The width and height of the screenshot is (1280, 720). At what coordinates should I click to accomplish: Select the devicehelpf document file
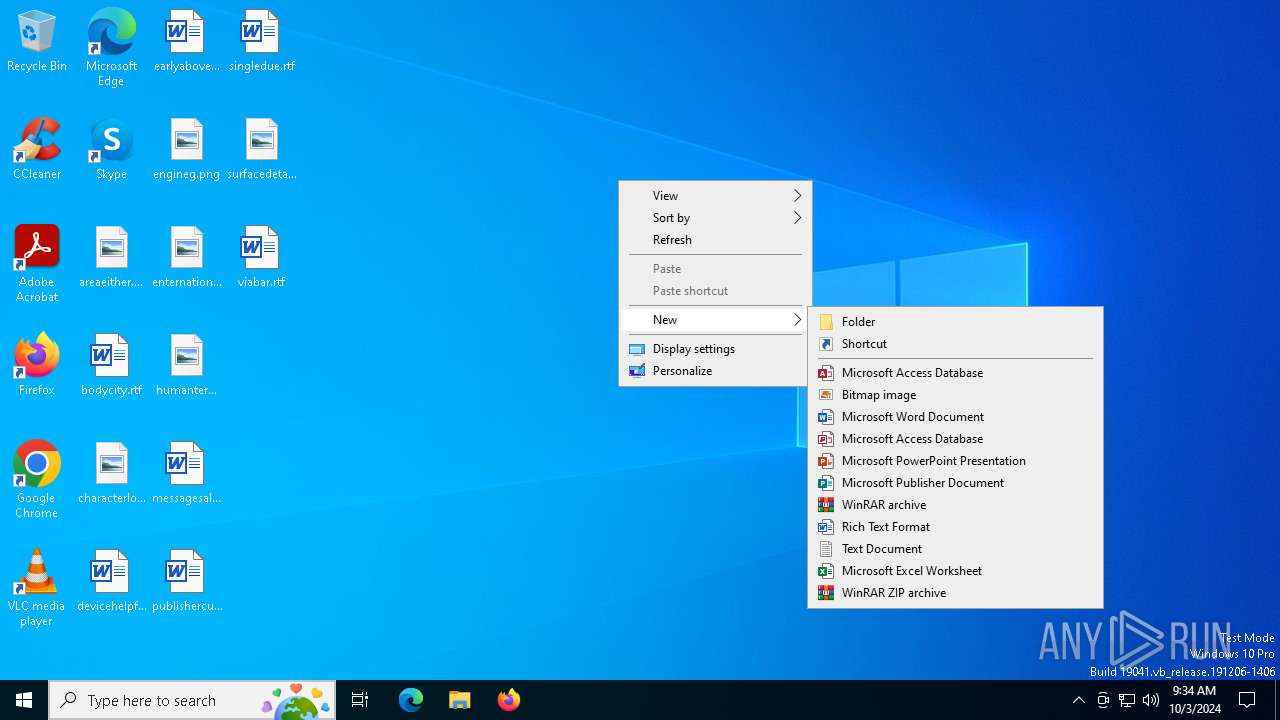[111, 582]
